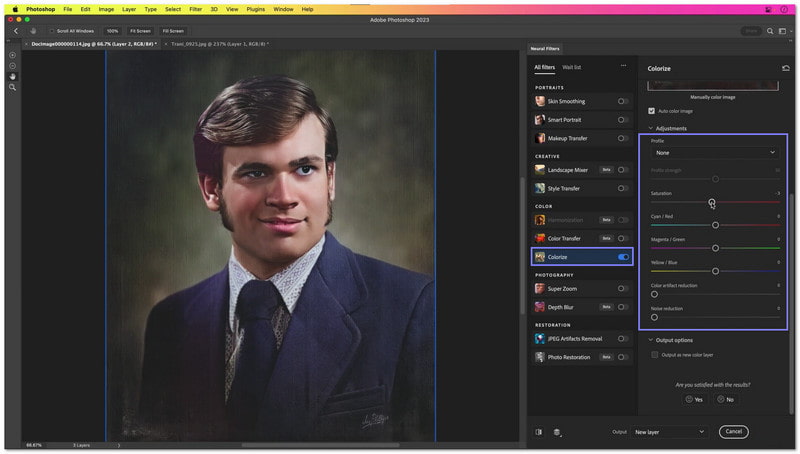
Task: Click the Photo Restoration filter icon
Action: tap(540, 357)
